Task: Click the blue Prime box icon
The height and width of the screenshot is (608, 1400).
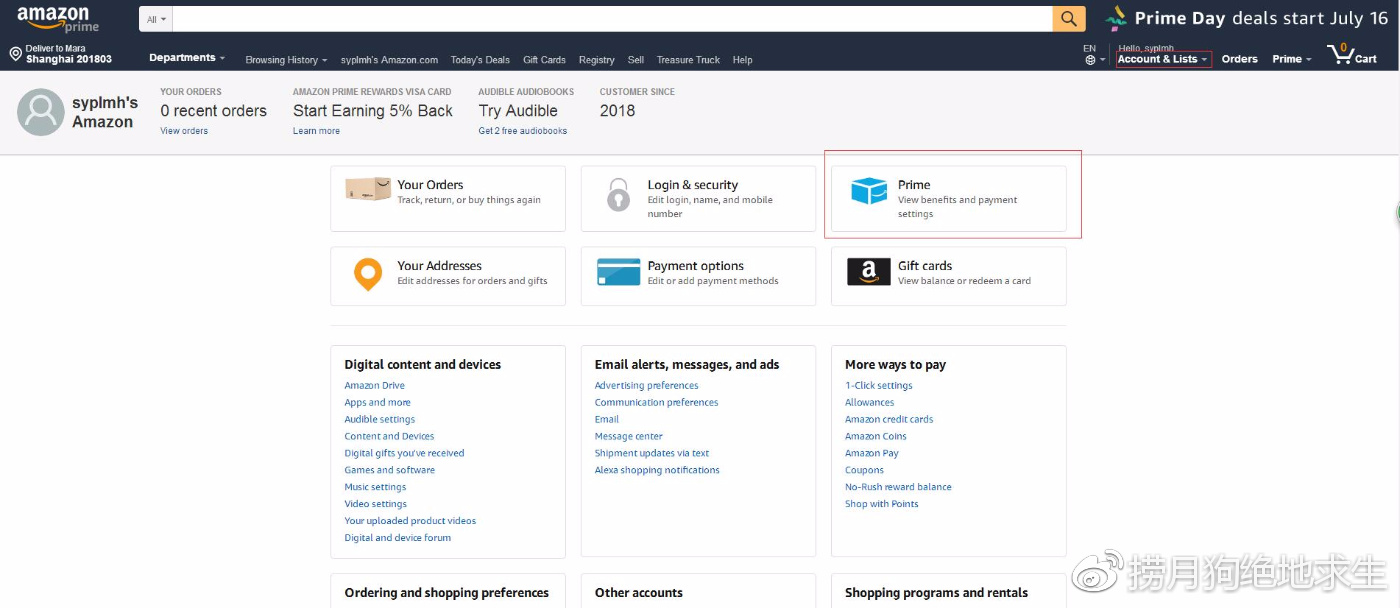Action: point(868,190)
